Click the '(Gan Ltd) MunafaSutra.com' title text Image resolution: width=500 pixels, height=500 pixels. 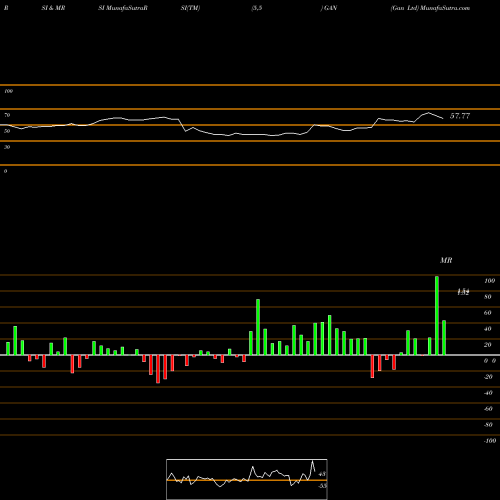(430, 8)
